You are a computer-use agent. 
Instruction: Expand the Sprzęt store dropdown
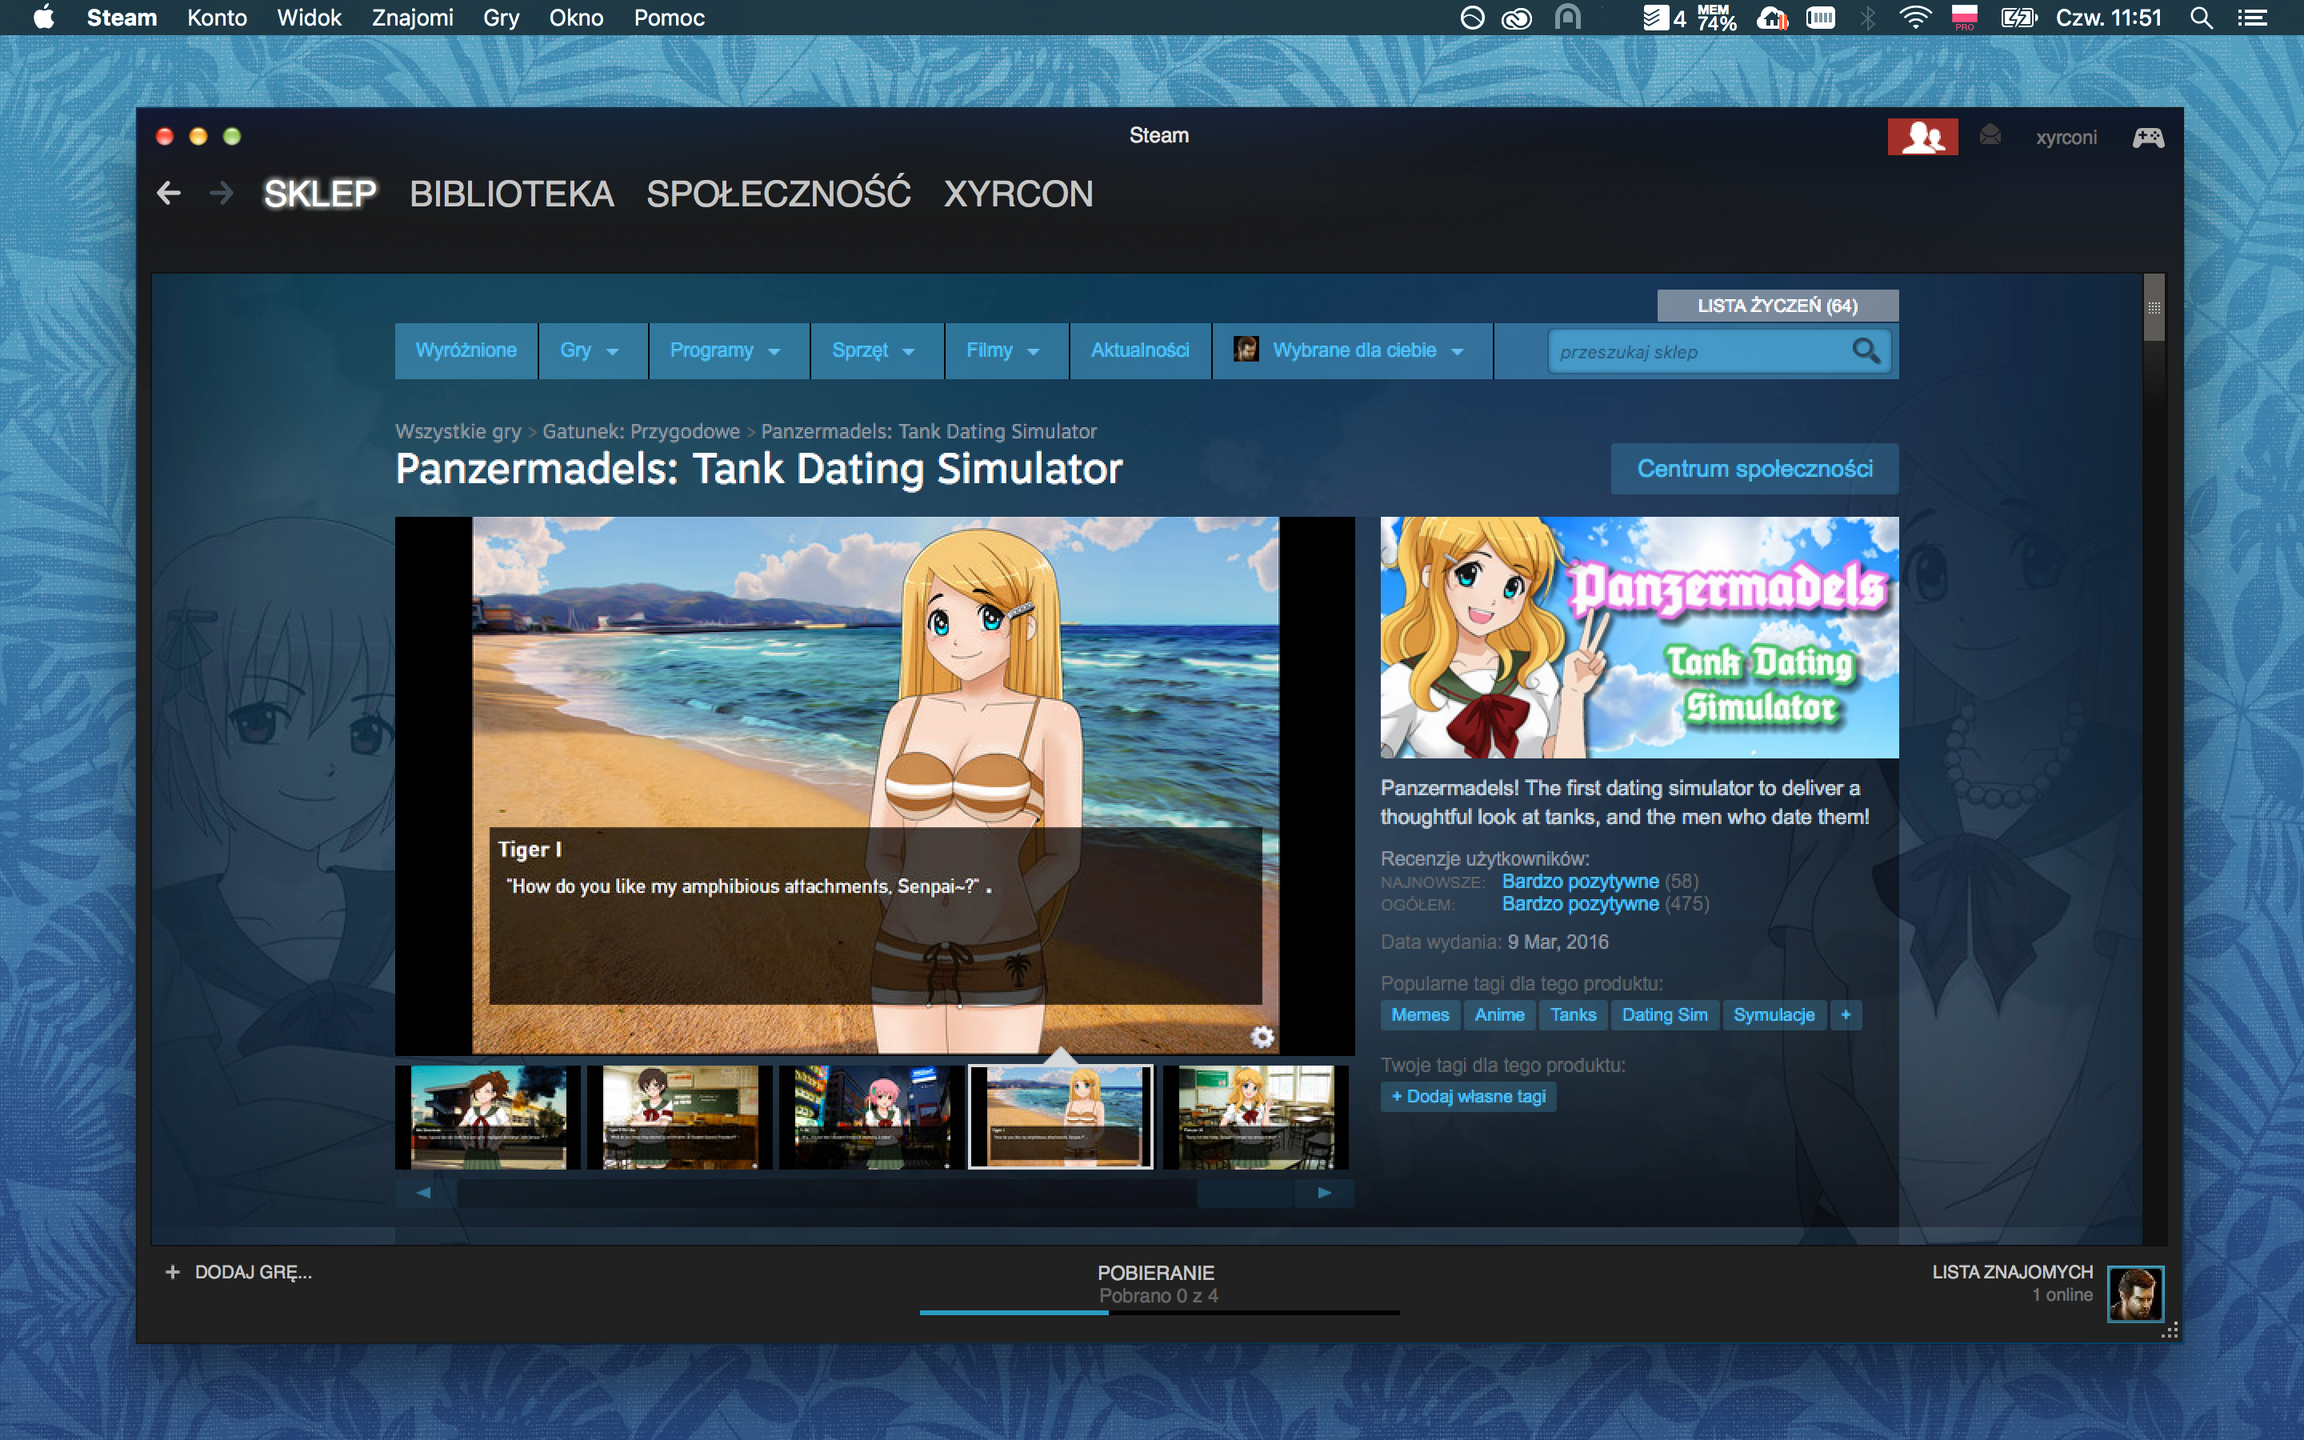tap(876, 351)
